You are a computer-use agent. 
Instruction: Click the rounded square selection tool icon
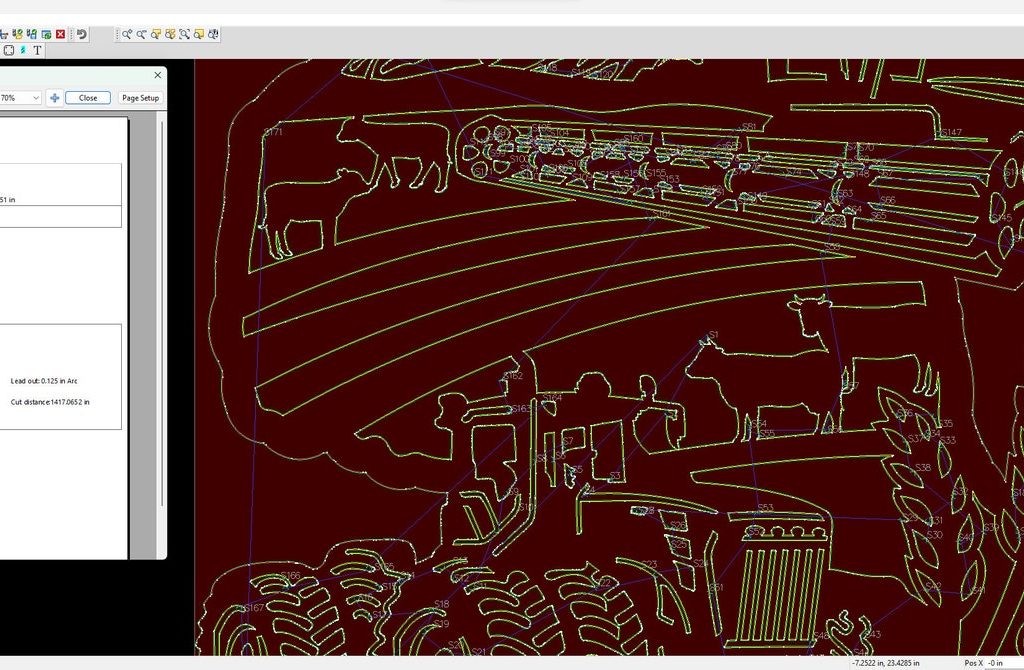(9, 50)
